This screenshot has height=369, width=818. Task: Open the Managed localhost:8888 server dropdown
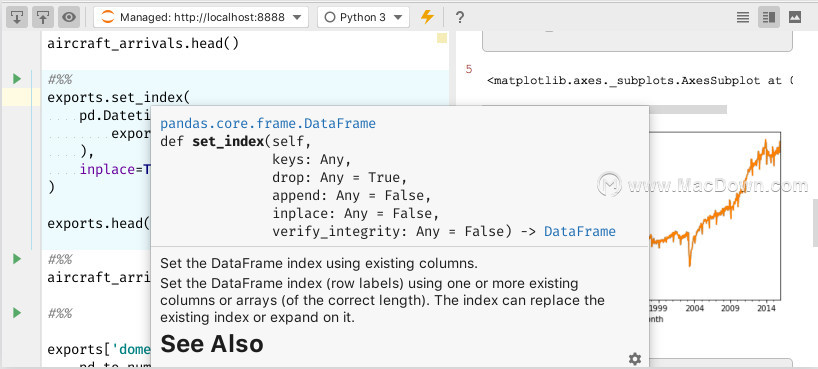tap(201, 17)
